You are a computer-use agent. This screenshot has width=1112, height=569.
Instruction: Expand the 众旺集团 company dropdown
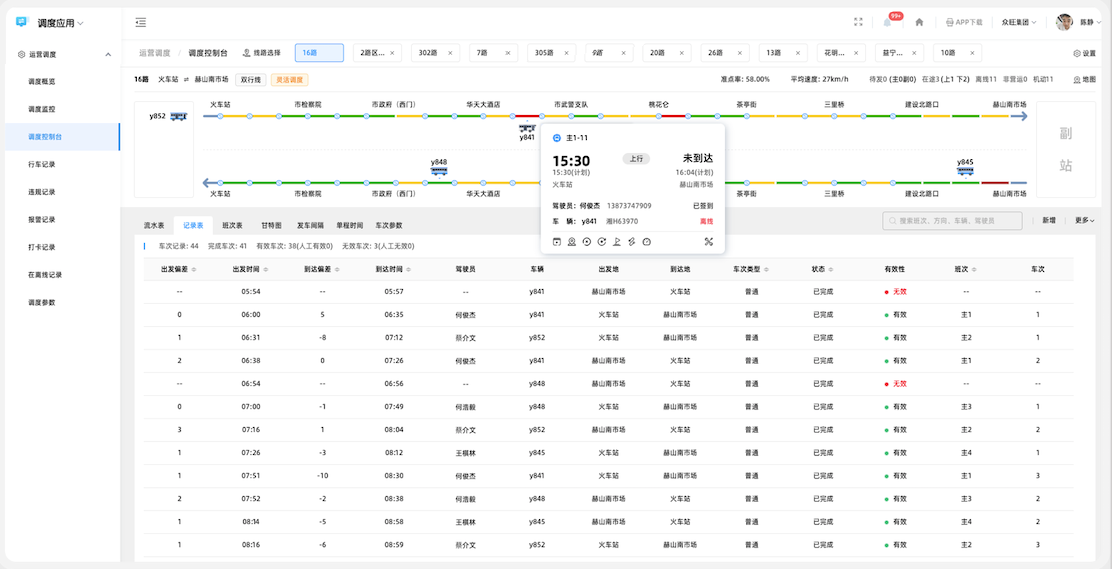pos(1019,22)
